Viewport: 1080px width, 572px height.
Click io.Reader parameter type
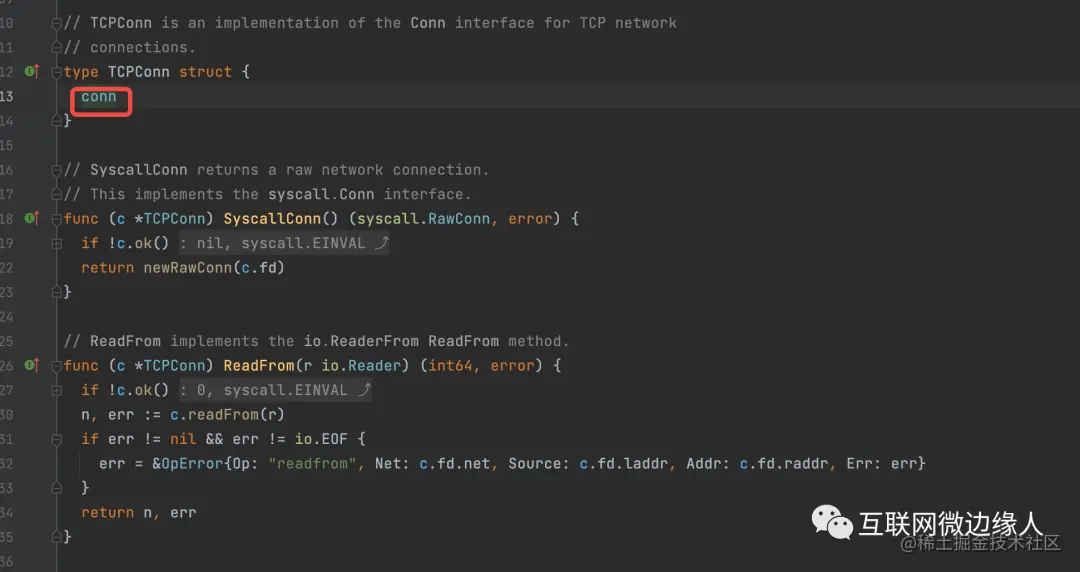pos(361,365)
